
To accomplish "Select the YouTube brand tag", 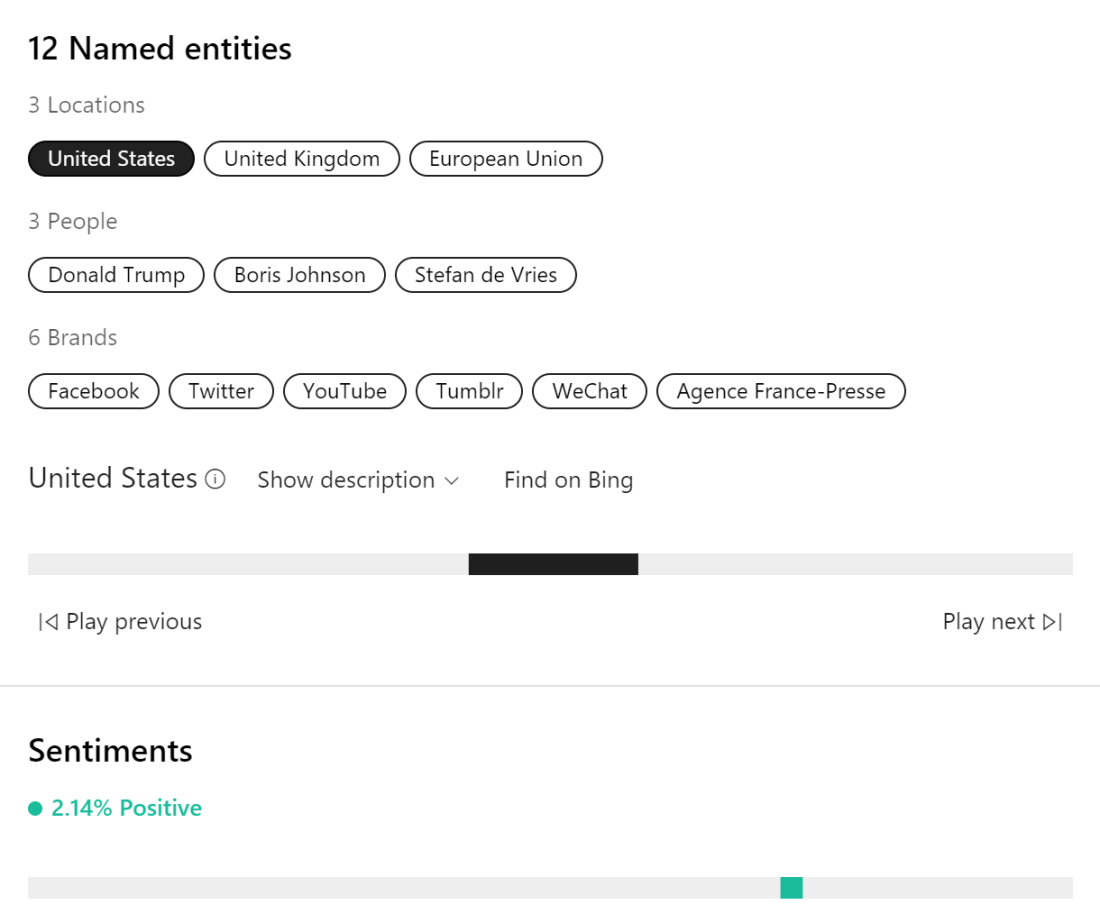I will [345, 391].
